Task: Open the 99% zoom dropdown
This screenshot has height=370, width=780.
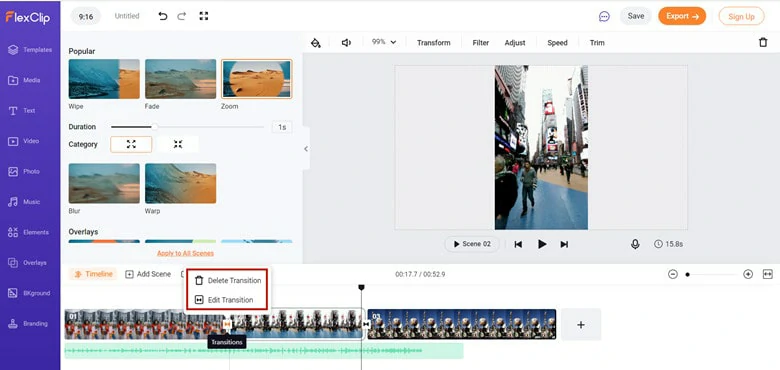Action: (x=384, y=42)
